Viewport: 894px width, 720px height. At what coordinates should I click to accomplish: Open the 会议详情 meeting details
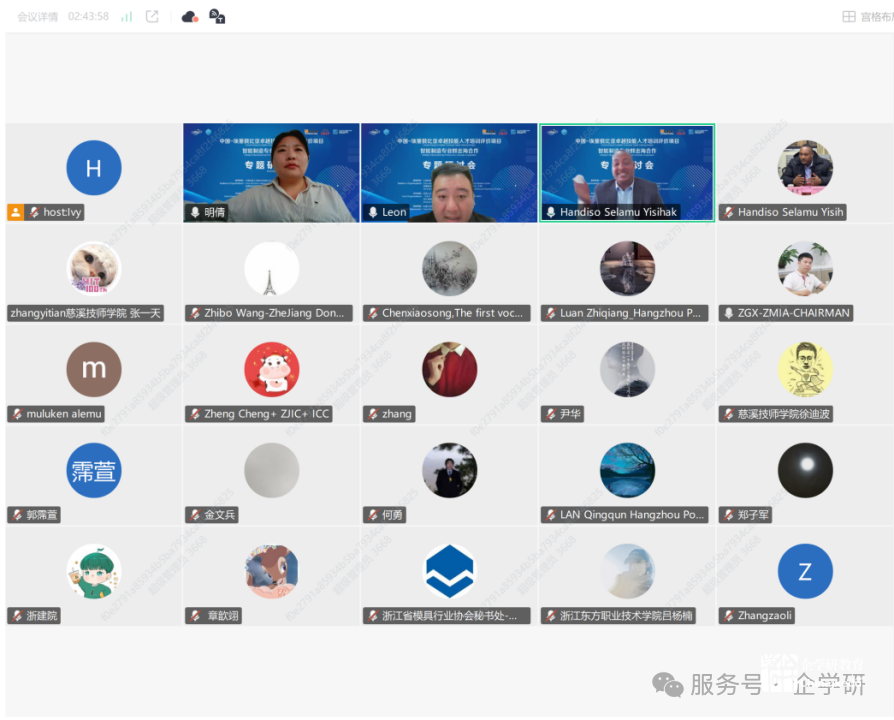pyautogui.click(x=37, y=17)
